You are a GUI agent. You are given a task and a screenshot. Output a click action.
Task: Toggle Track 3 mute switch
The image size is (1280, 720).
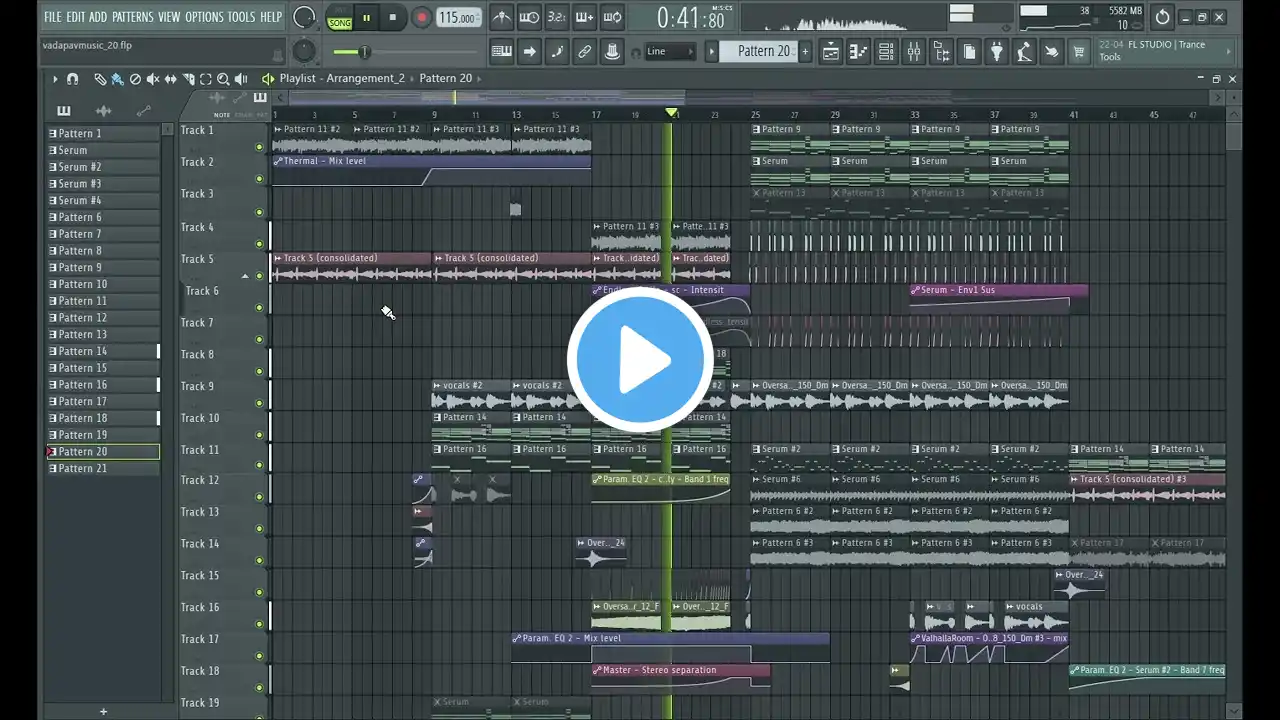pyautogui.click(x=259, y=212)
